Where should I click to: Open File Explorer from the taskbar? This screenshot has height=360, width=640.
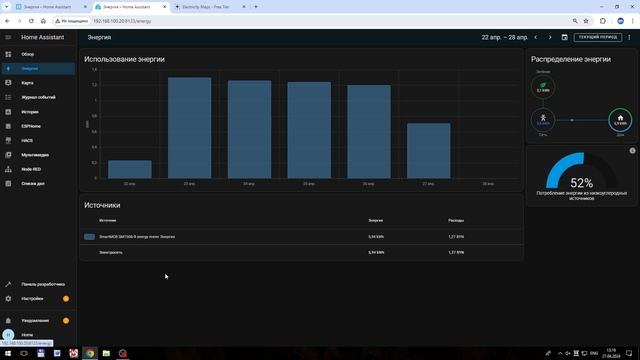click(106, 353)
